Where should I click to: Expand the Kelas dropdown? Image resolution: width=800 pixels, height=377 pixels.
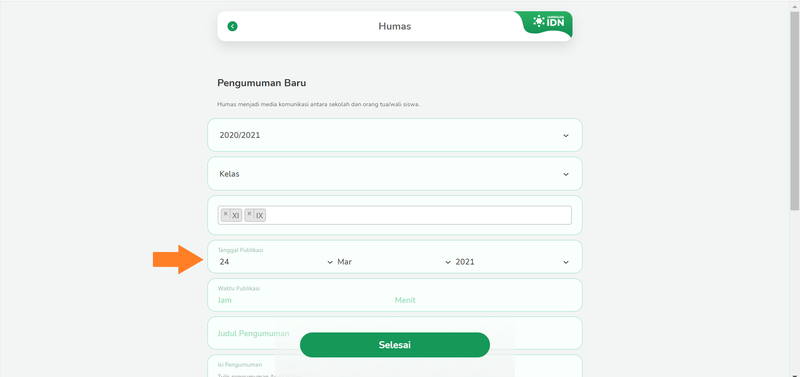[x=395, y=174]
